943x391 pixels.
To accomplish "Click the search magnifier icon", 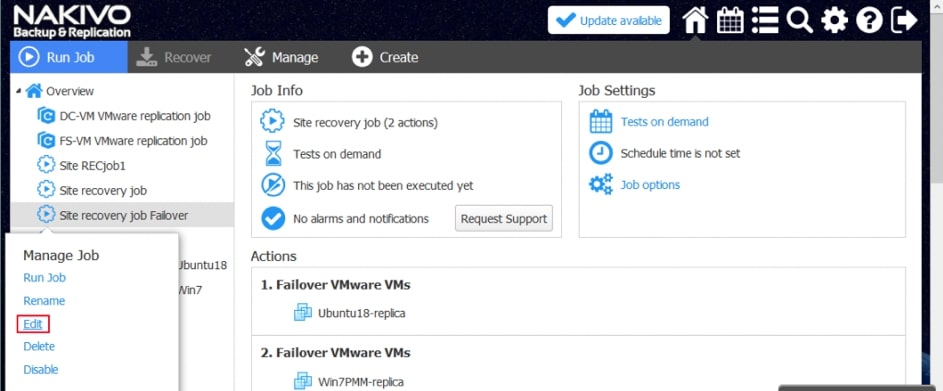I will point(799,20).
